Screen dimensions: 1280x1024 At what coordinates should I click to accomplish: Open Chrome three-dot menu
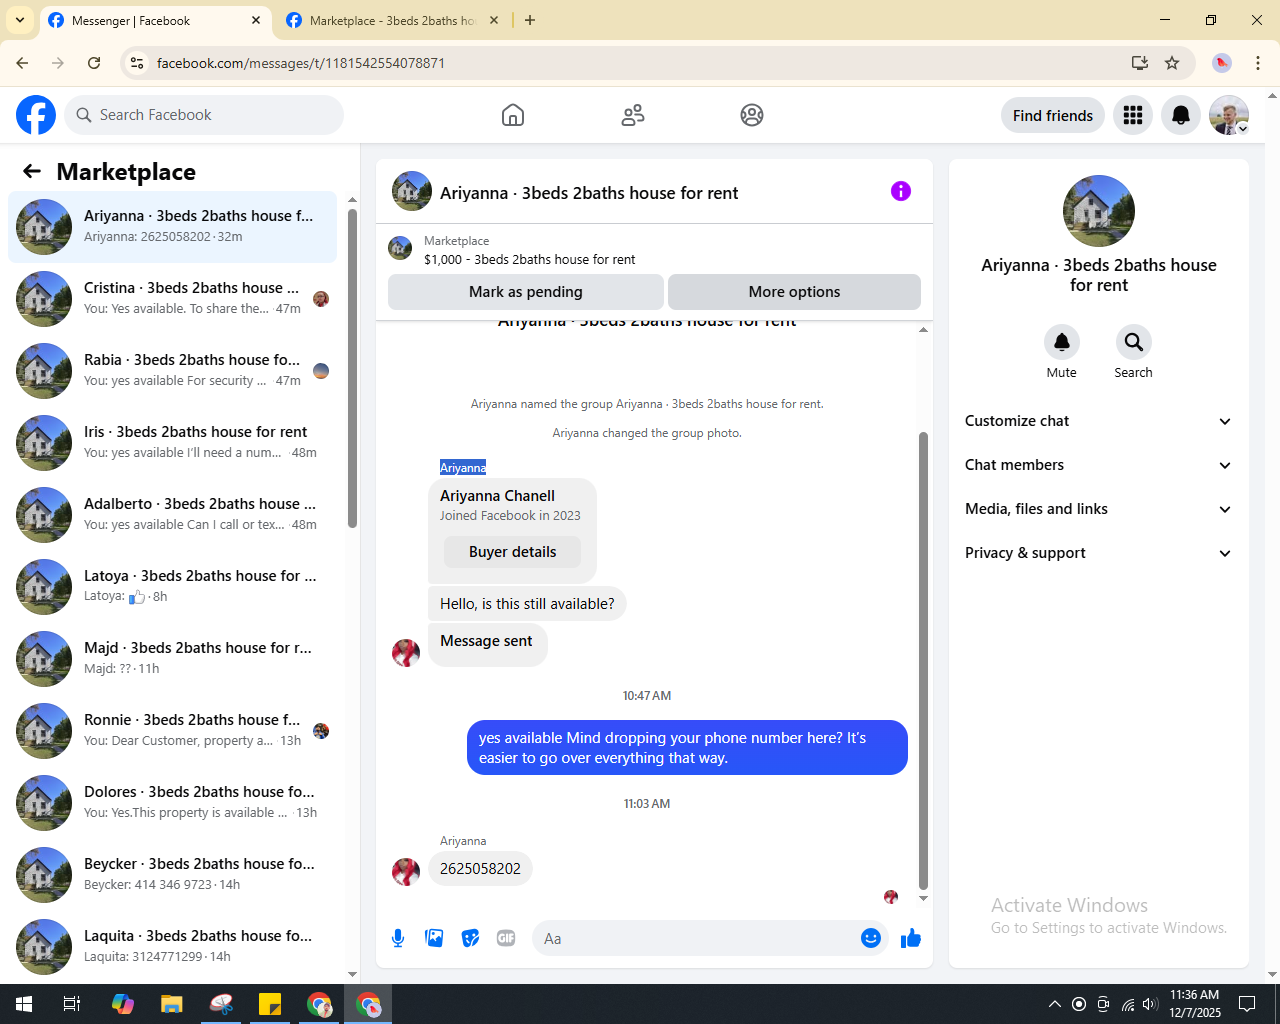1258,63
